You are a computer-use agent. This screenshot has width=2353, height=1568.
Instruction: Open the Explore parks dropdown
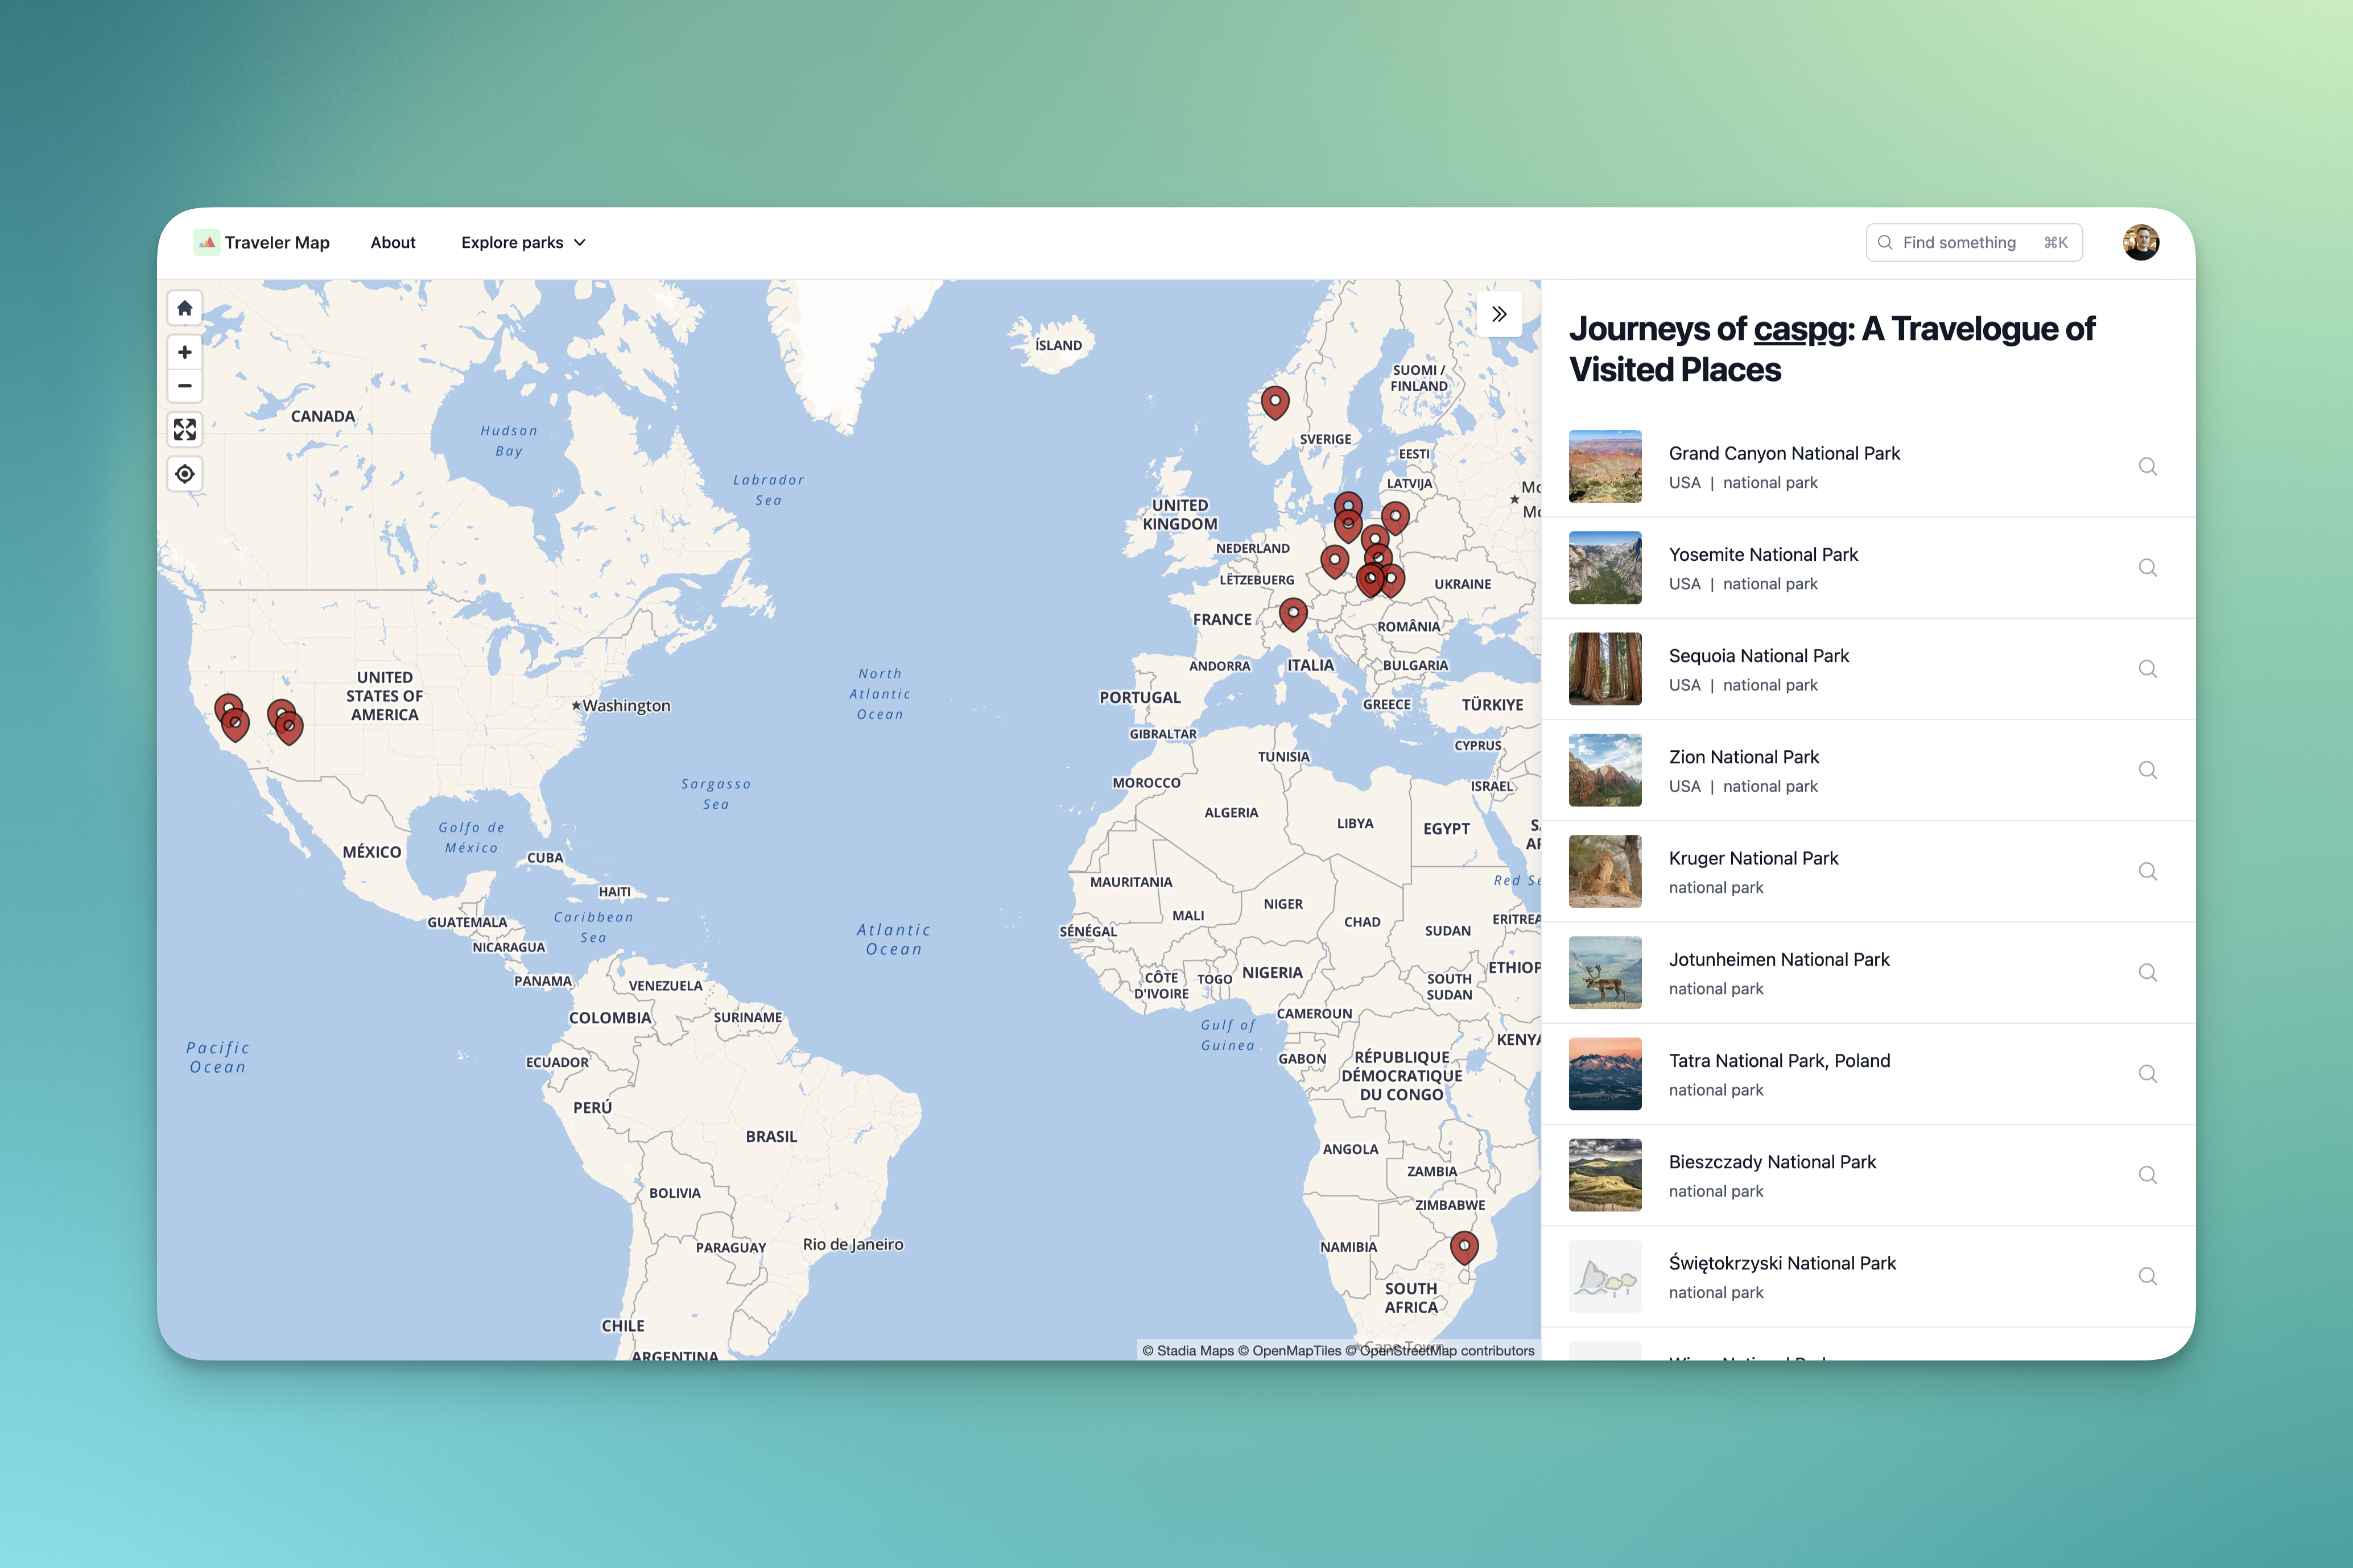pyautogui.click(x=523, y=243)
